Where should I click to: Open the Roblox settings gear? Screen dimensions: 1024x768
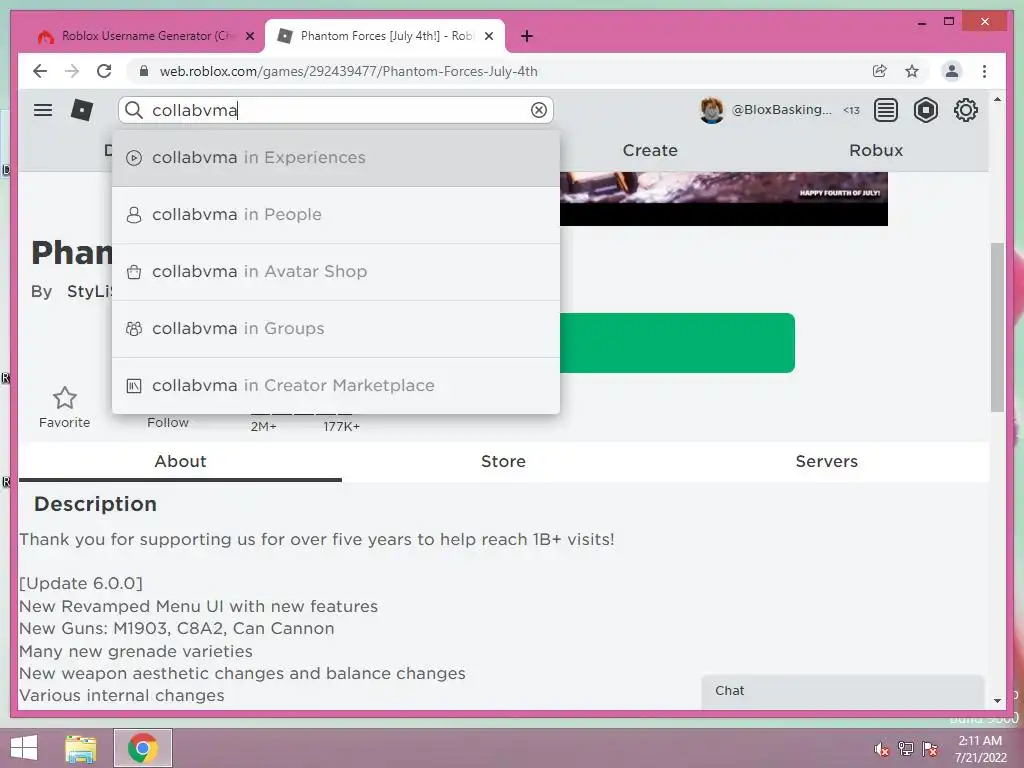pyautogui.click(x=965, y=110)
